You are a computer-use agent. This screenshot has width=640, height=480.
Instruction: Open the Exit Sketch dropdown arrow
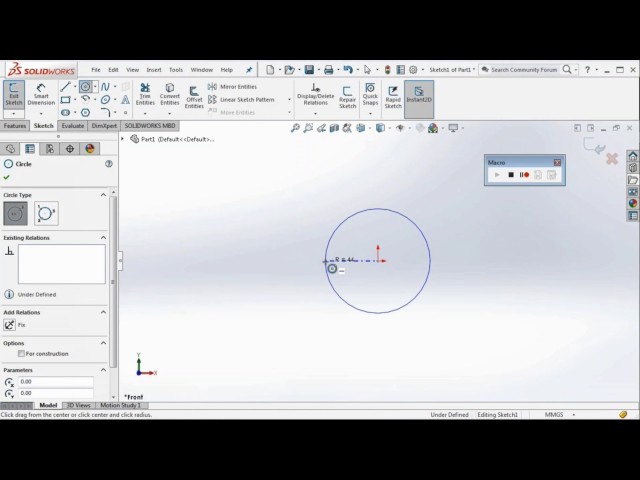coord(14,114)
